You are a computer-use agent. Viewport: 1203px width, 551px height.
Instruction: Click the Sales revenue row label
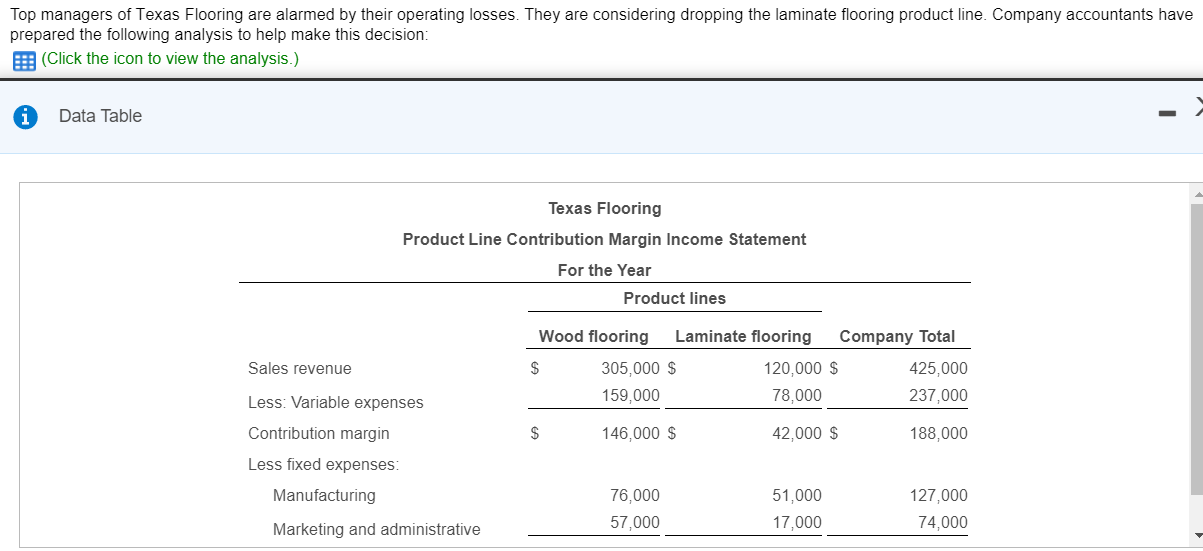pos(300,368)
